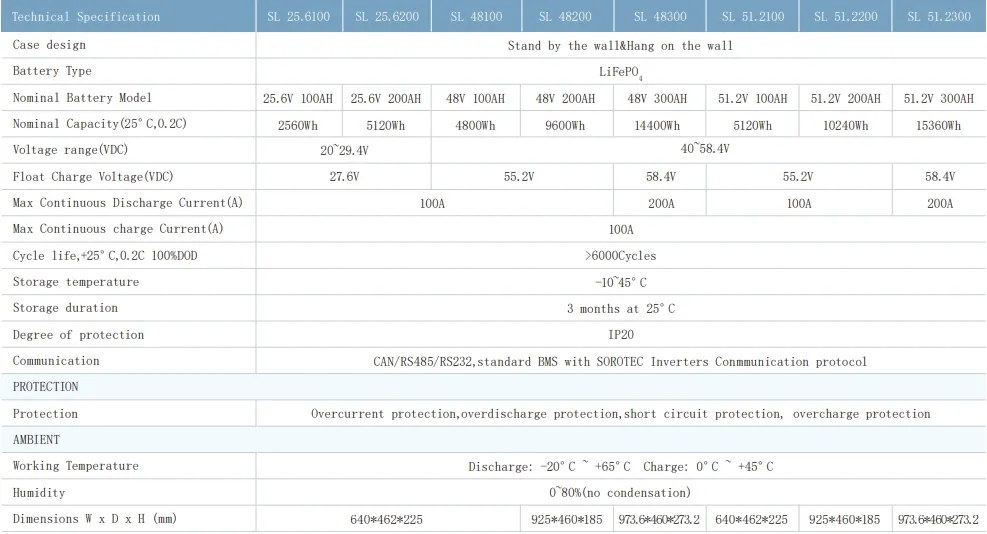The width and height of the screenshot is (987, 534).
Task: Click the Storage duration row label
Action: pos(65,308)
